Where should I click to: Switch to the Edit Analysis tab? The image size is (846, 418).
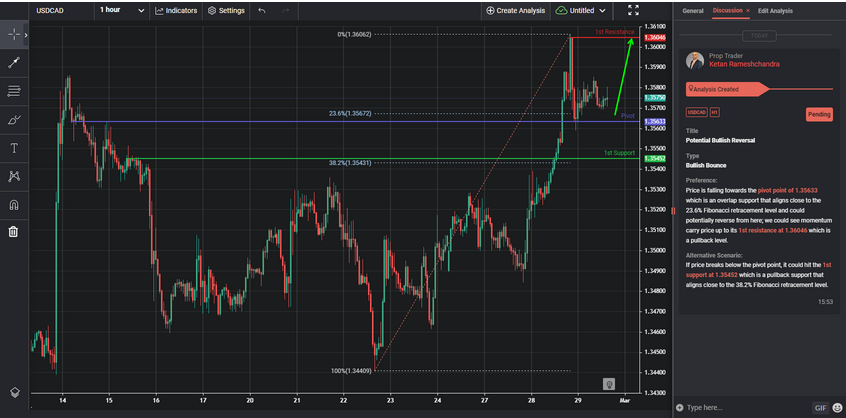pyautogui.click(x=775, y=11)
